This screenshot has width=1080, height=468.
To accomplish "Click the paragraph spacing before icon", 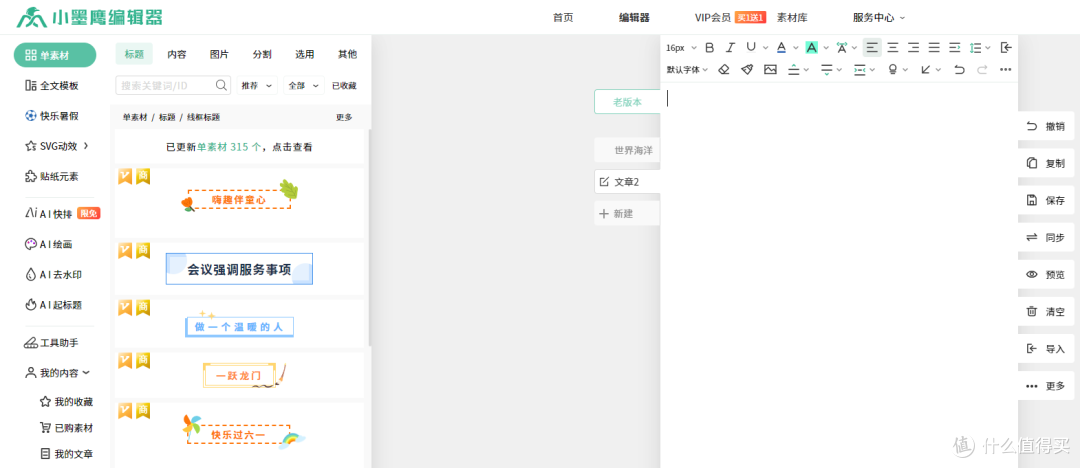I will click(x=793, y=70).
